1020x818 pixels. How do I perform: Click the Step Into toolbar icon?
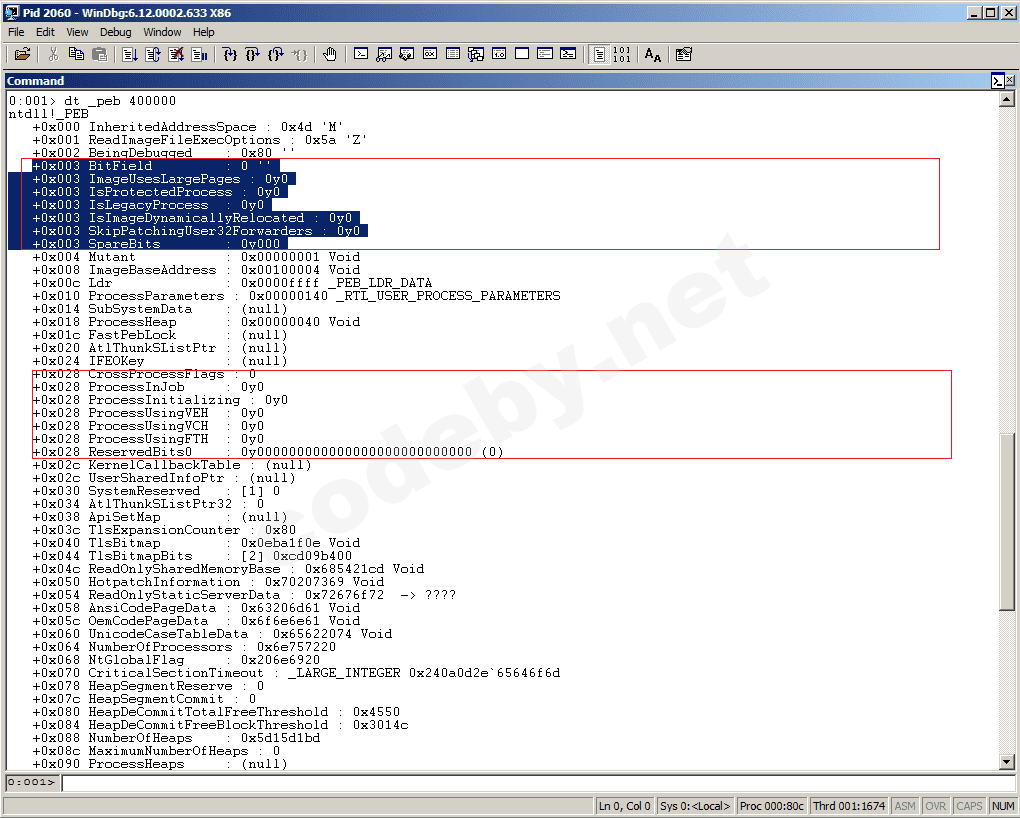pyautogui.click(x=230, y=54)
